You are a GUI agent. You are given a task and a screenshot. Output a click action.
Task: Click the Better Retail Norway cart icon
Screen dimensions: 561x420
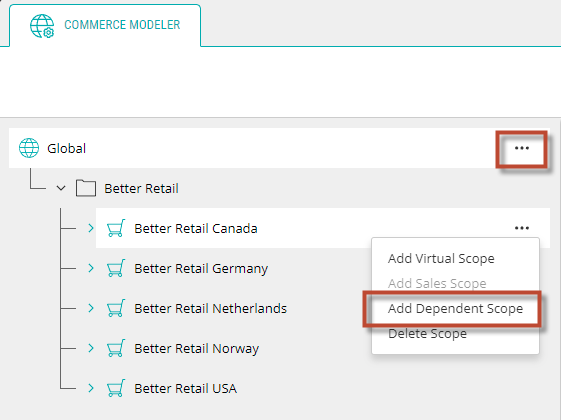pyautogui.click(x=116, y=348)
